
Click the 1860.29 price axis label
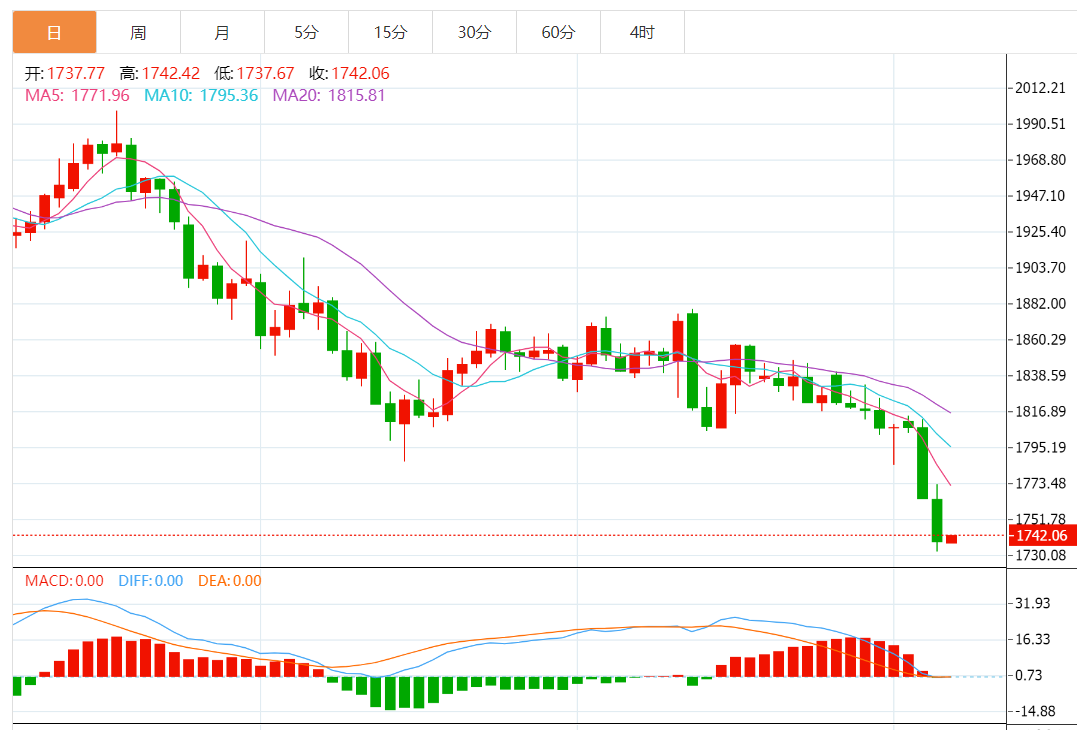pyautogui.click(x=1041, y=339)
